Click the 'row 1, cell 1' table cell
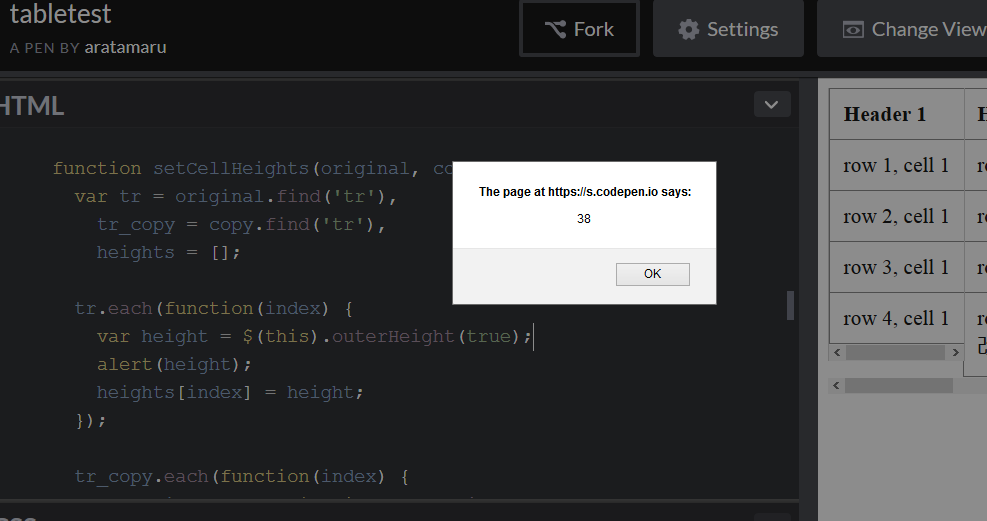The height and width of the screenshot is (521, 987). (896, 165)
